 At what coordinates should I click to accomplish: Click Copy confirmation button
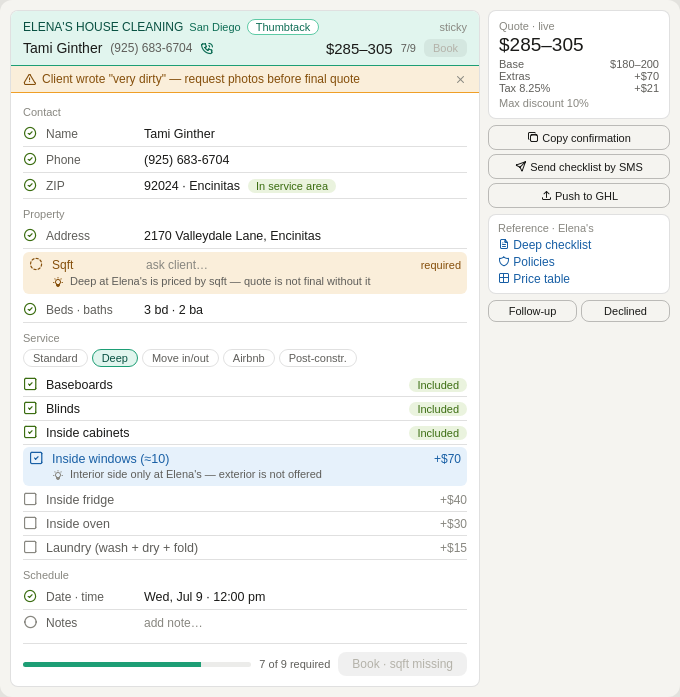click(579, 138)
